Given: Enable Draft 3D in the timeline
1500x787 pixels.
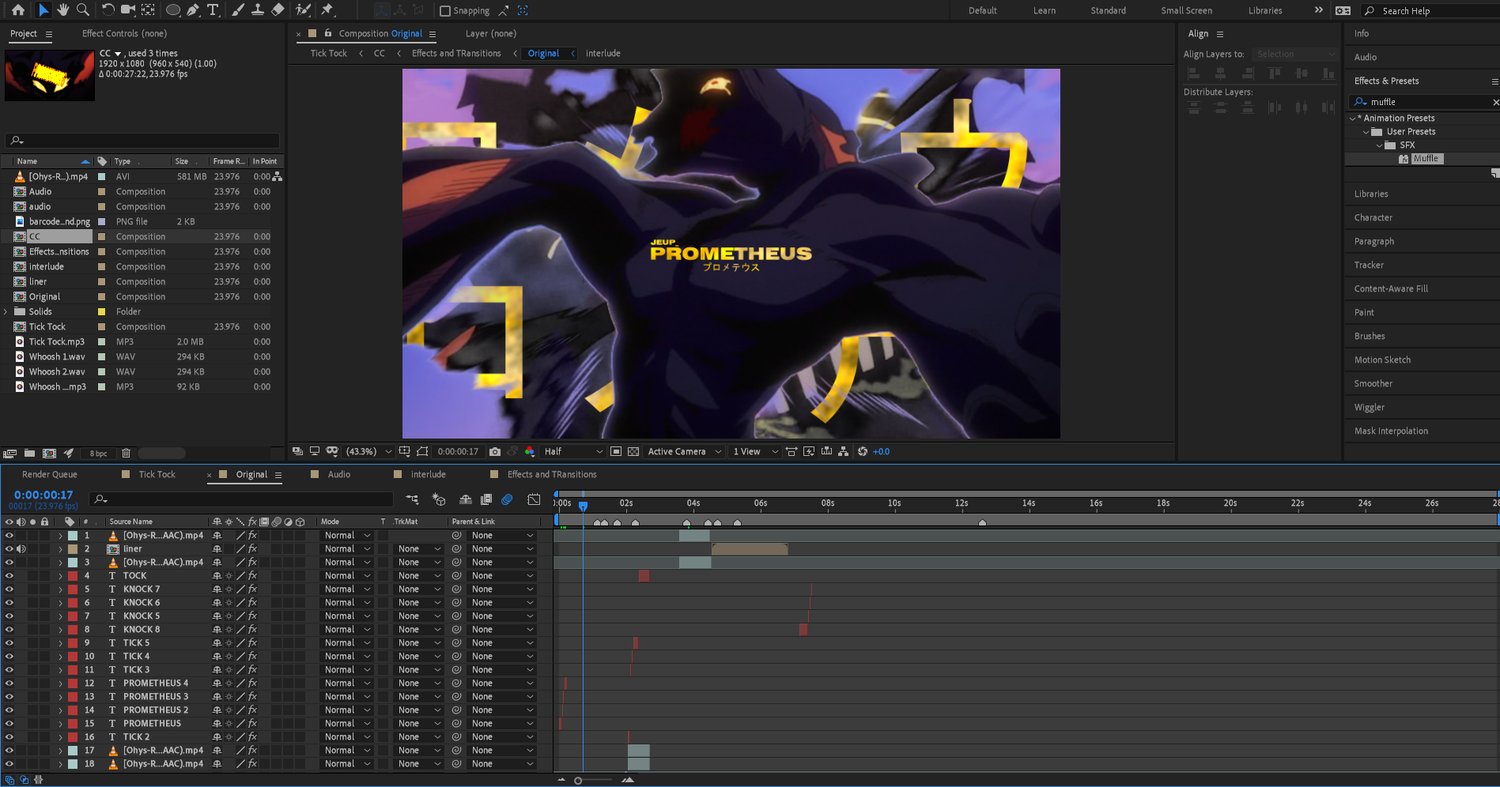Looking at the screenshot, I should point(438,499).
